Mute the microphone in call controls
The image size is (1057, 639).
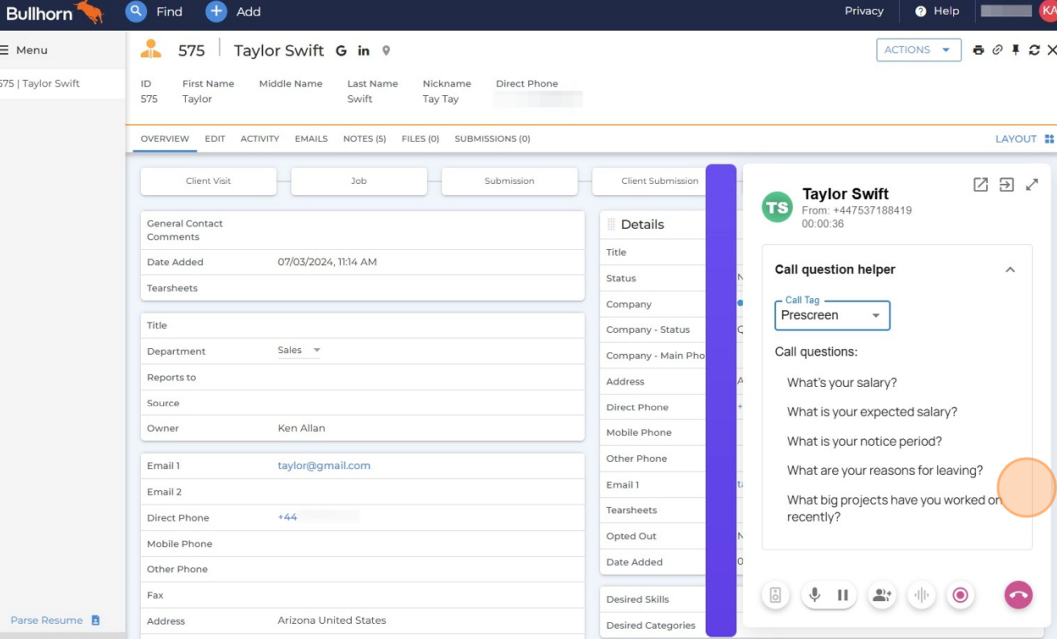[815, 595]
